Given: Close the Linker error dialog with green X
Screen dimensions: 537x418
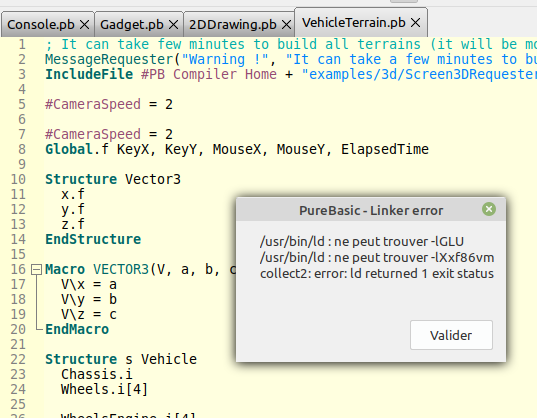Looking at the screenshot, I should click(x=489, y=209).
